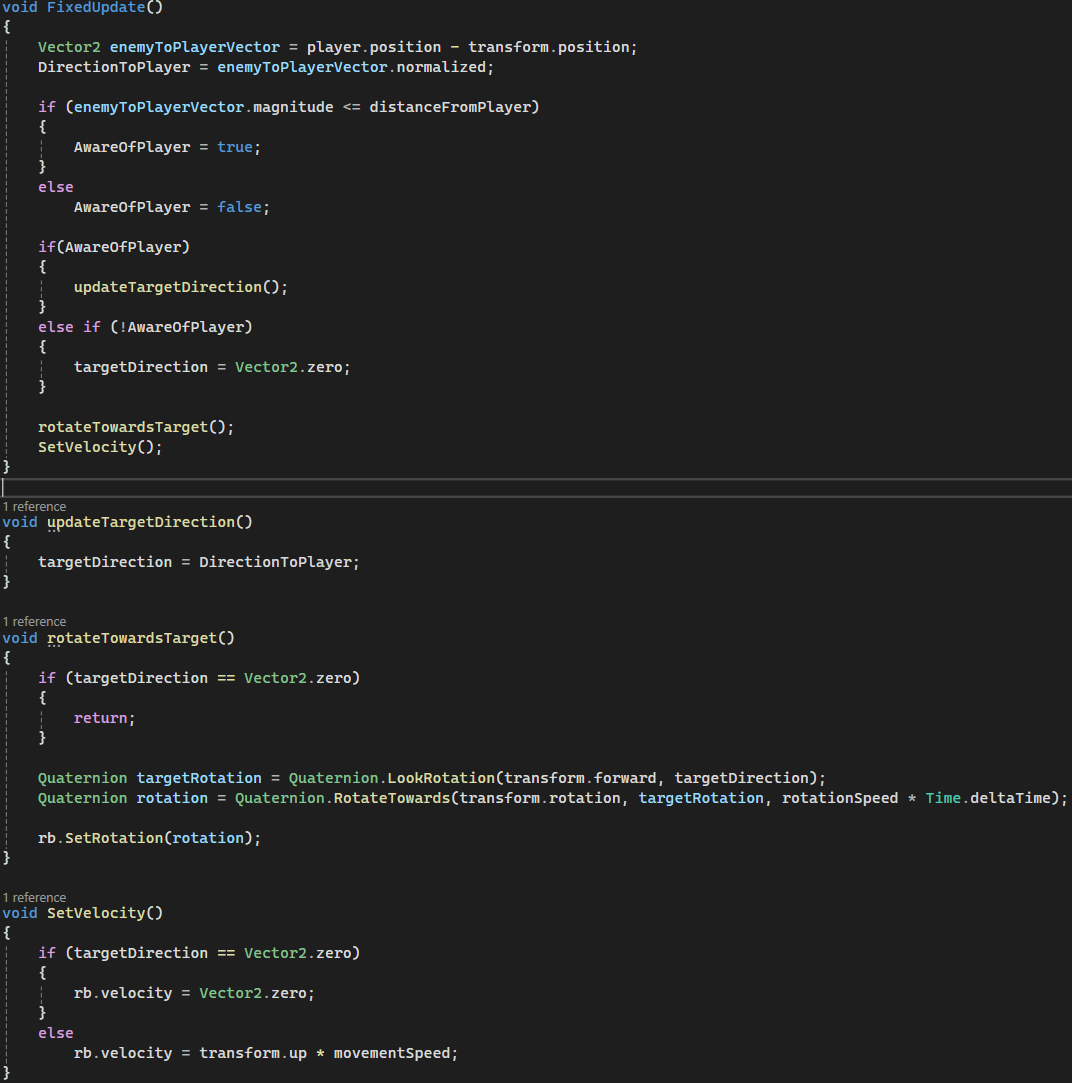
Task: Click the 'if(AwareOfPlayer)' condition
Action: [114, 247]
